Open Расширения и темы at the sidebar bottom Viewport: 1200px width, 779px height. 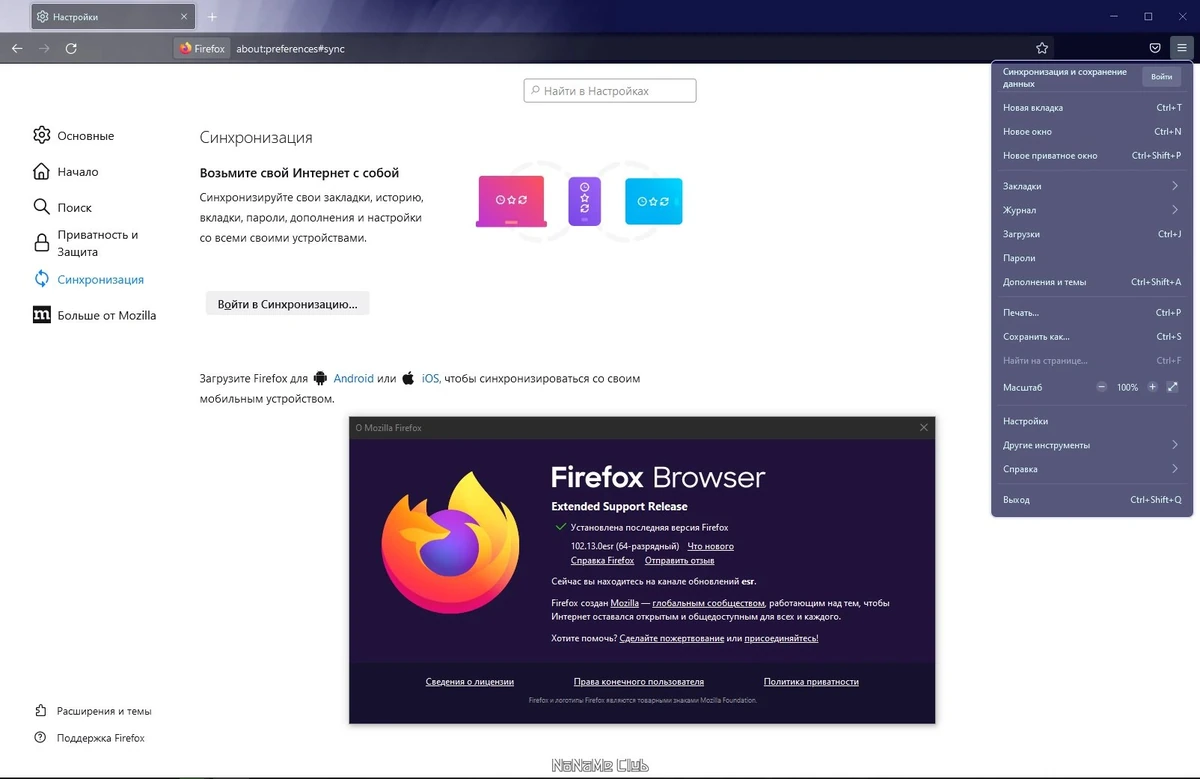coord(93,711)
